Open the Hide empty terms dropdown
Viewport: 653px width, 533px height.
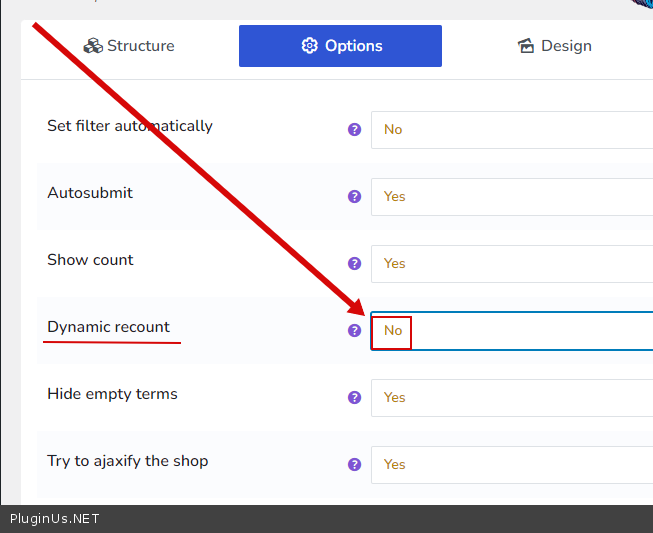click(x=511, y=398)
